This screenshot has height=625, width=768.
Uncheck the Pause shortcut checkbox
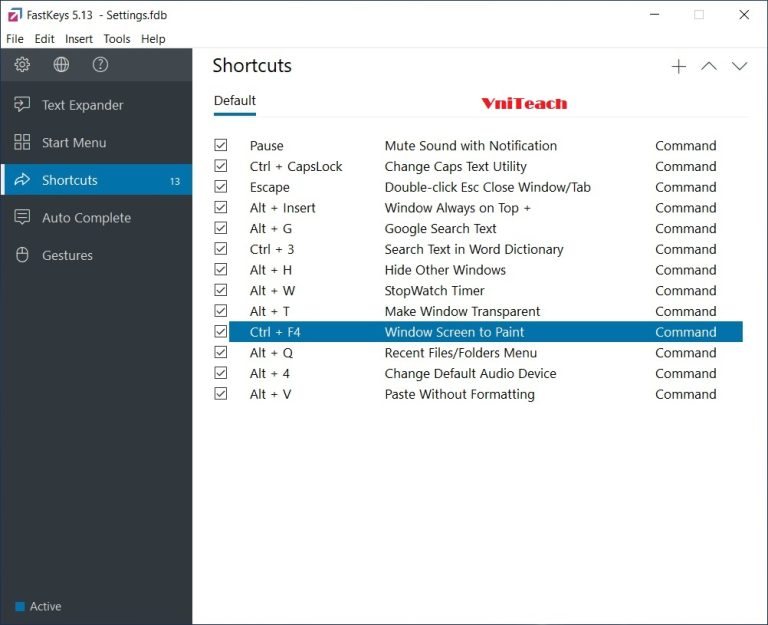[221, 146]
